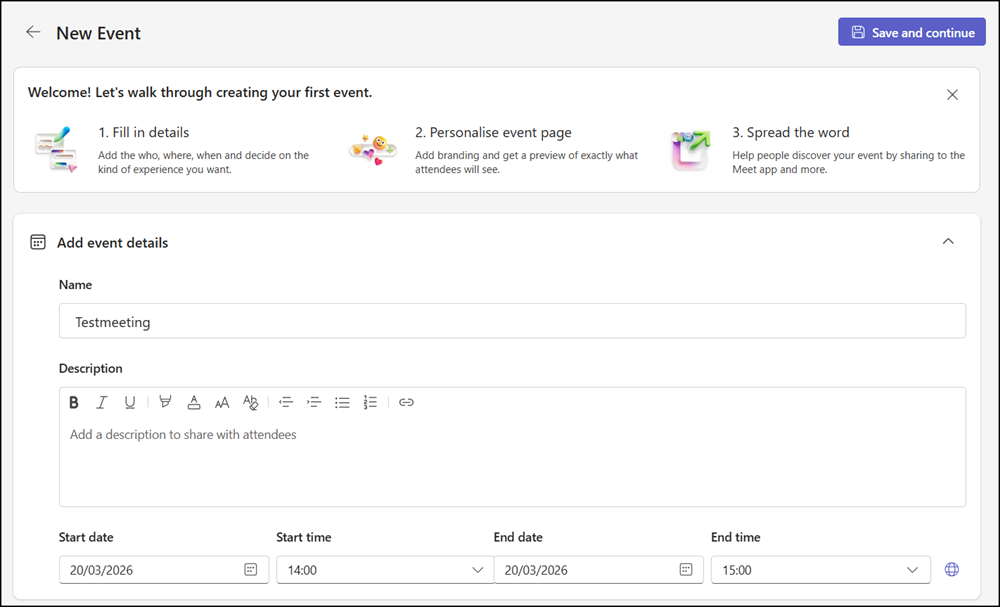The height and width of the screenshot is (607, 1000).
Task: Collapse the Add event details section
Action: pyautogui.click(x=948, y=241)
